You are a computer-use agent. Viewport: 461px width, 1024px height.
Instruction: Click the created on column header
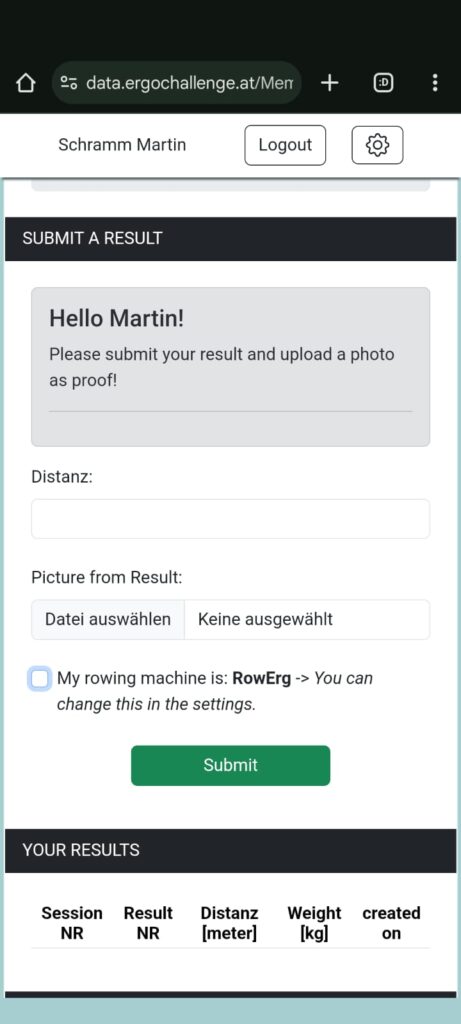391,923
